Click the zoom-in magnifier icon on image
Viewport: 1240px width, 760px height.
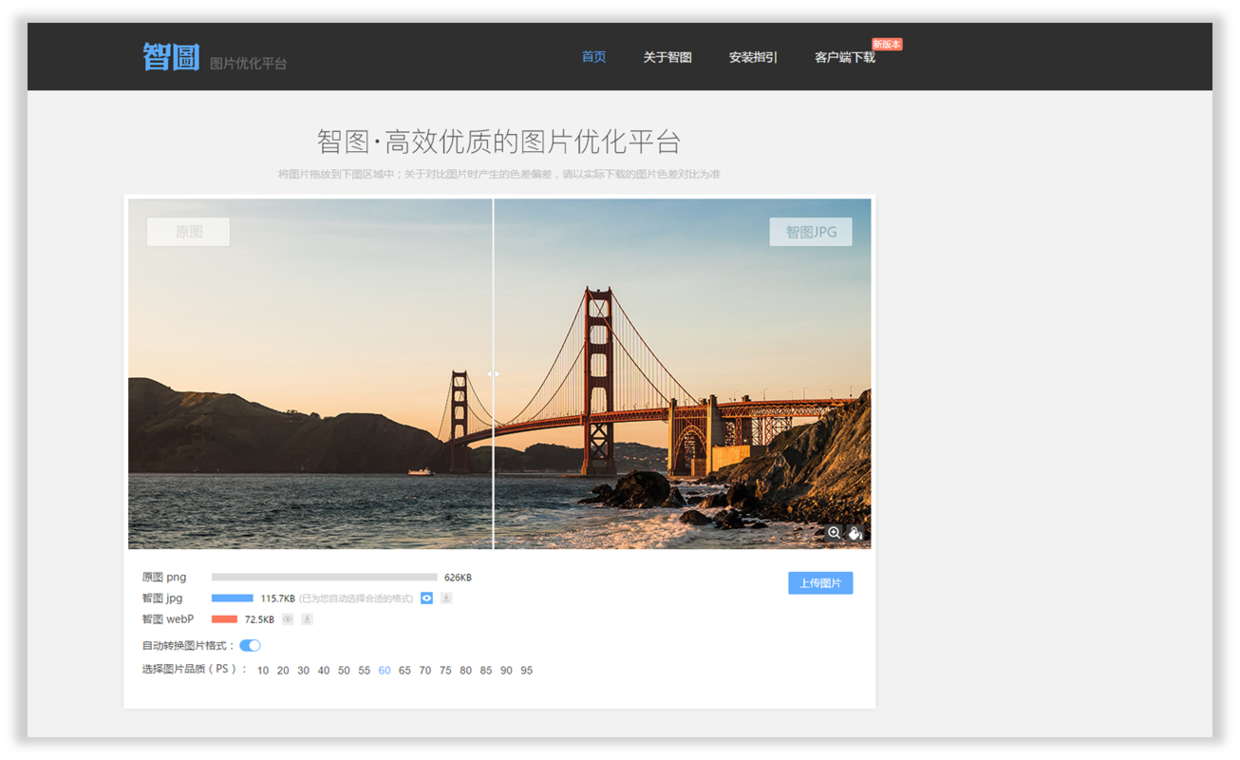point(834,533)
